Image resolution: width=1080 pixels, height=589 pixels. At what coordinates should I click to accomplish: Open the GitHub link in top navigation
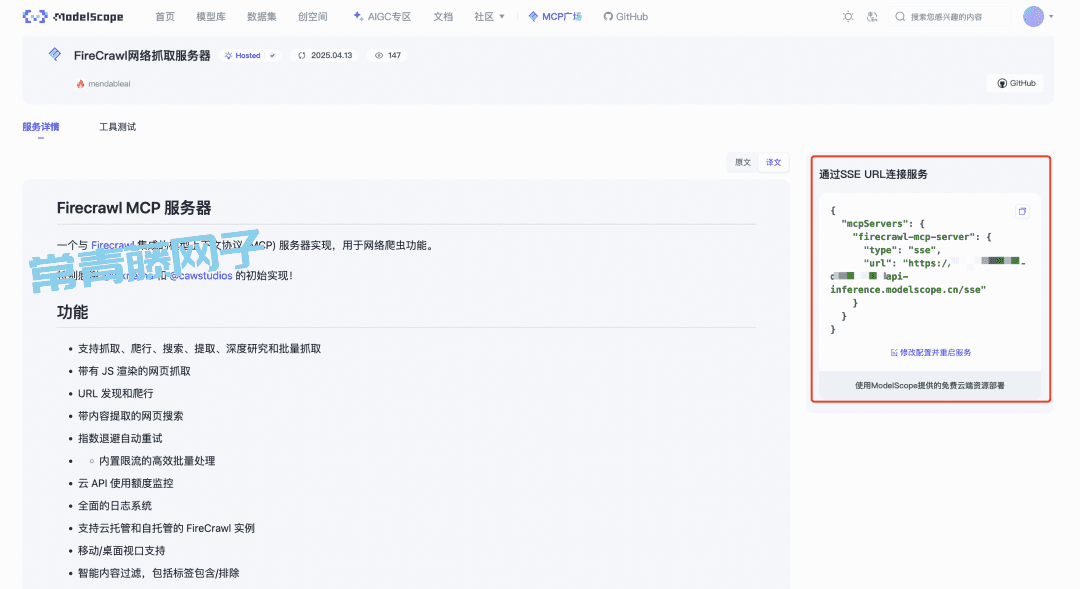625,17
